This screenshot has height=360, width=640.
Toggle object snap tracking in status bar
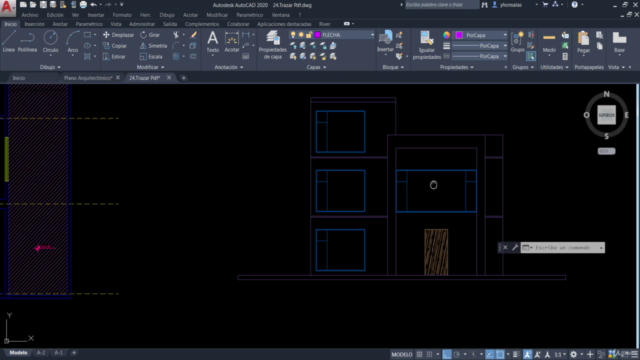point(490,354)
